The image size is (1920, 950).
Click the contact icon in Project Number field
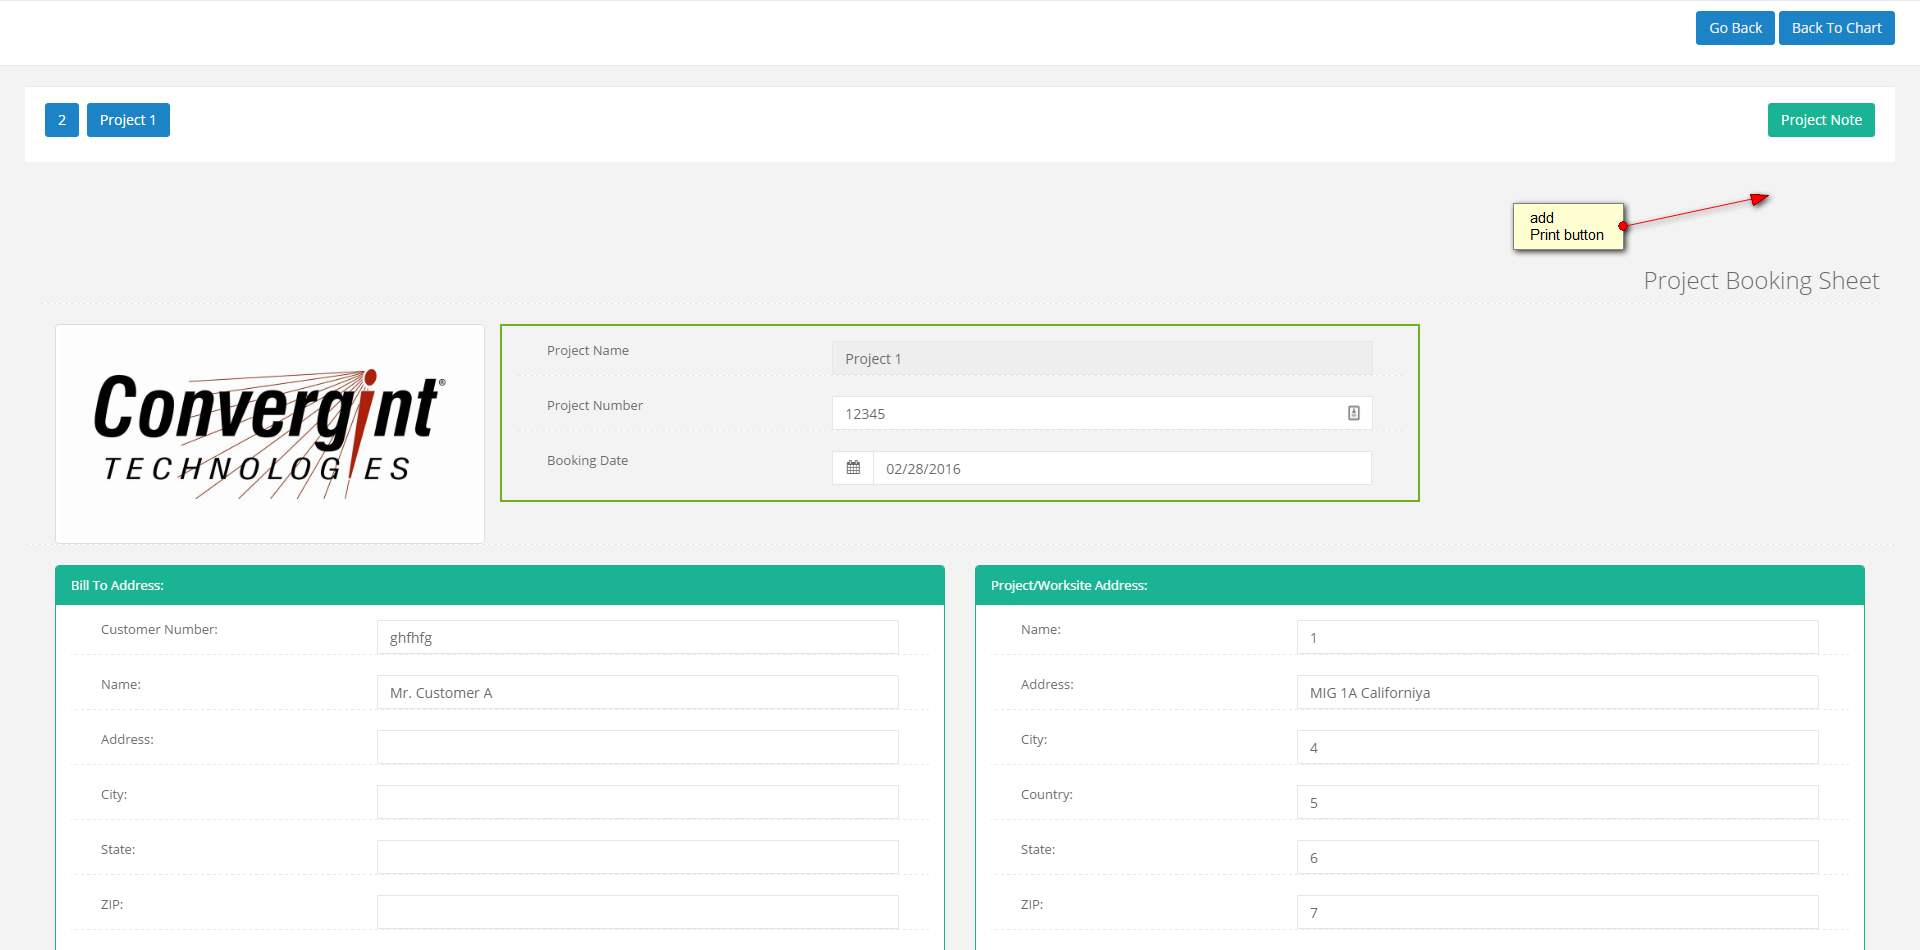point(1353,413)
